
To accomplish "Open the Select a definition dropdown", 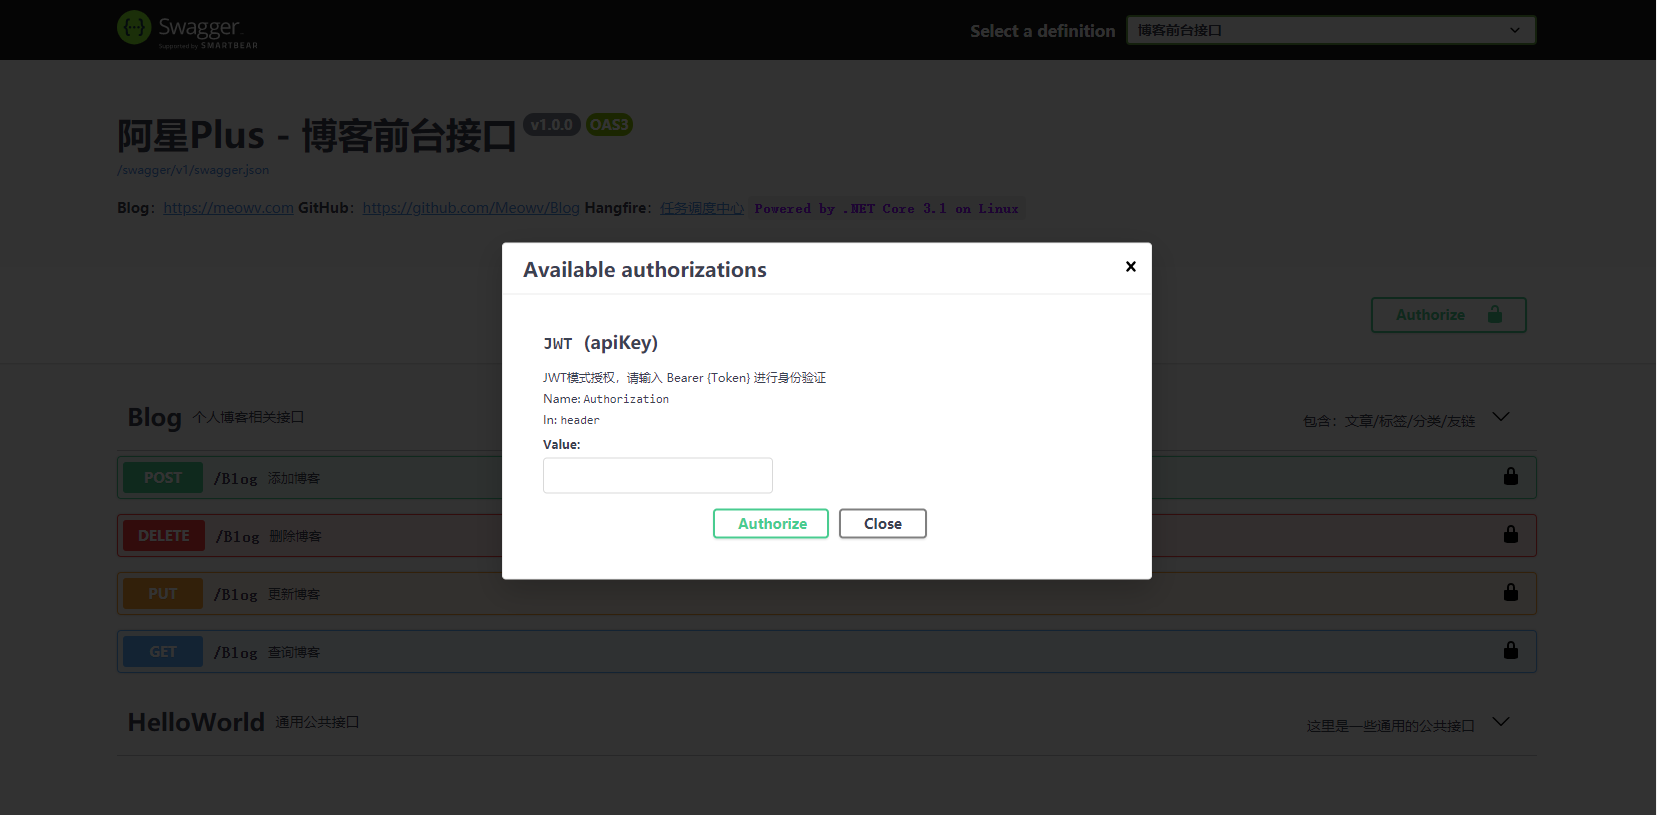I will (x=1331, y=30).
